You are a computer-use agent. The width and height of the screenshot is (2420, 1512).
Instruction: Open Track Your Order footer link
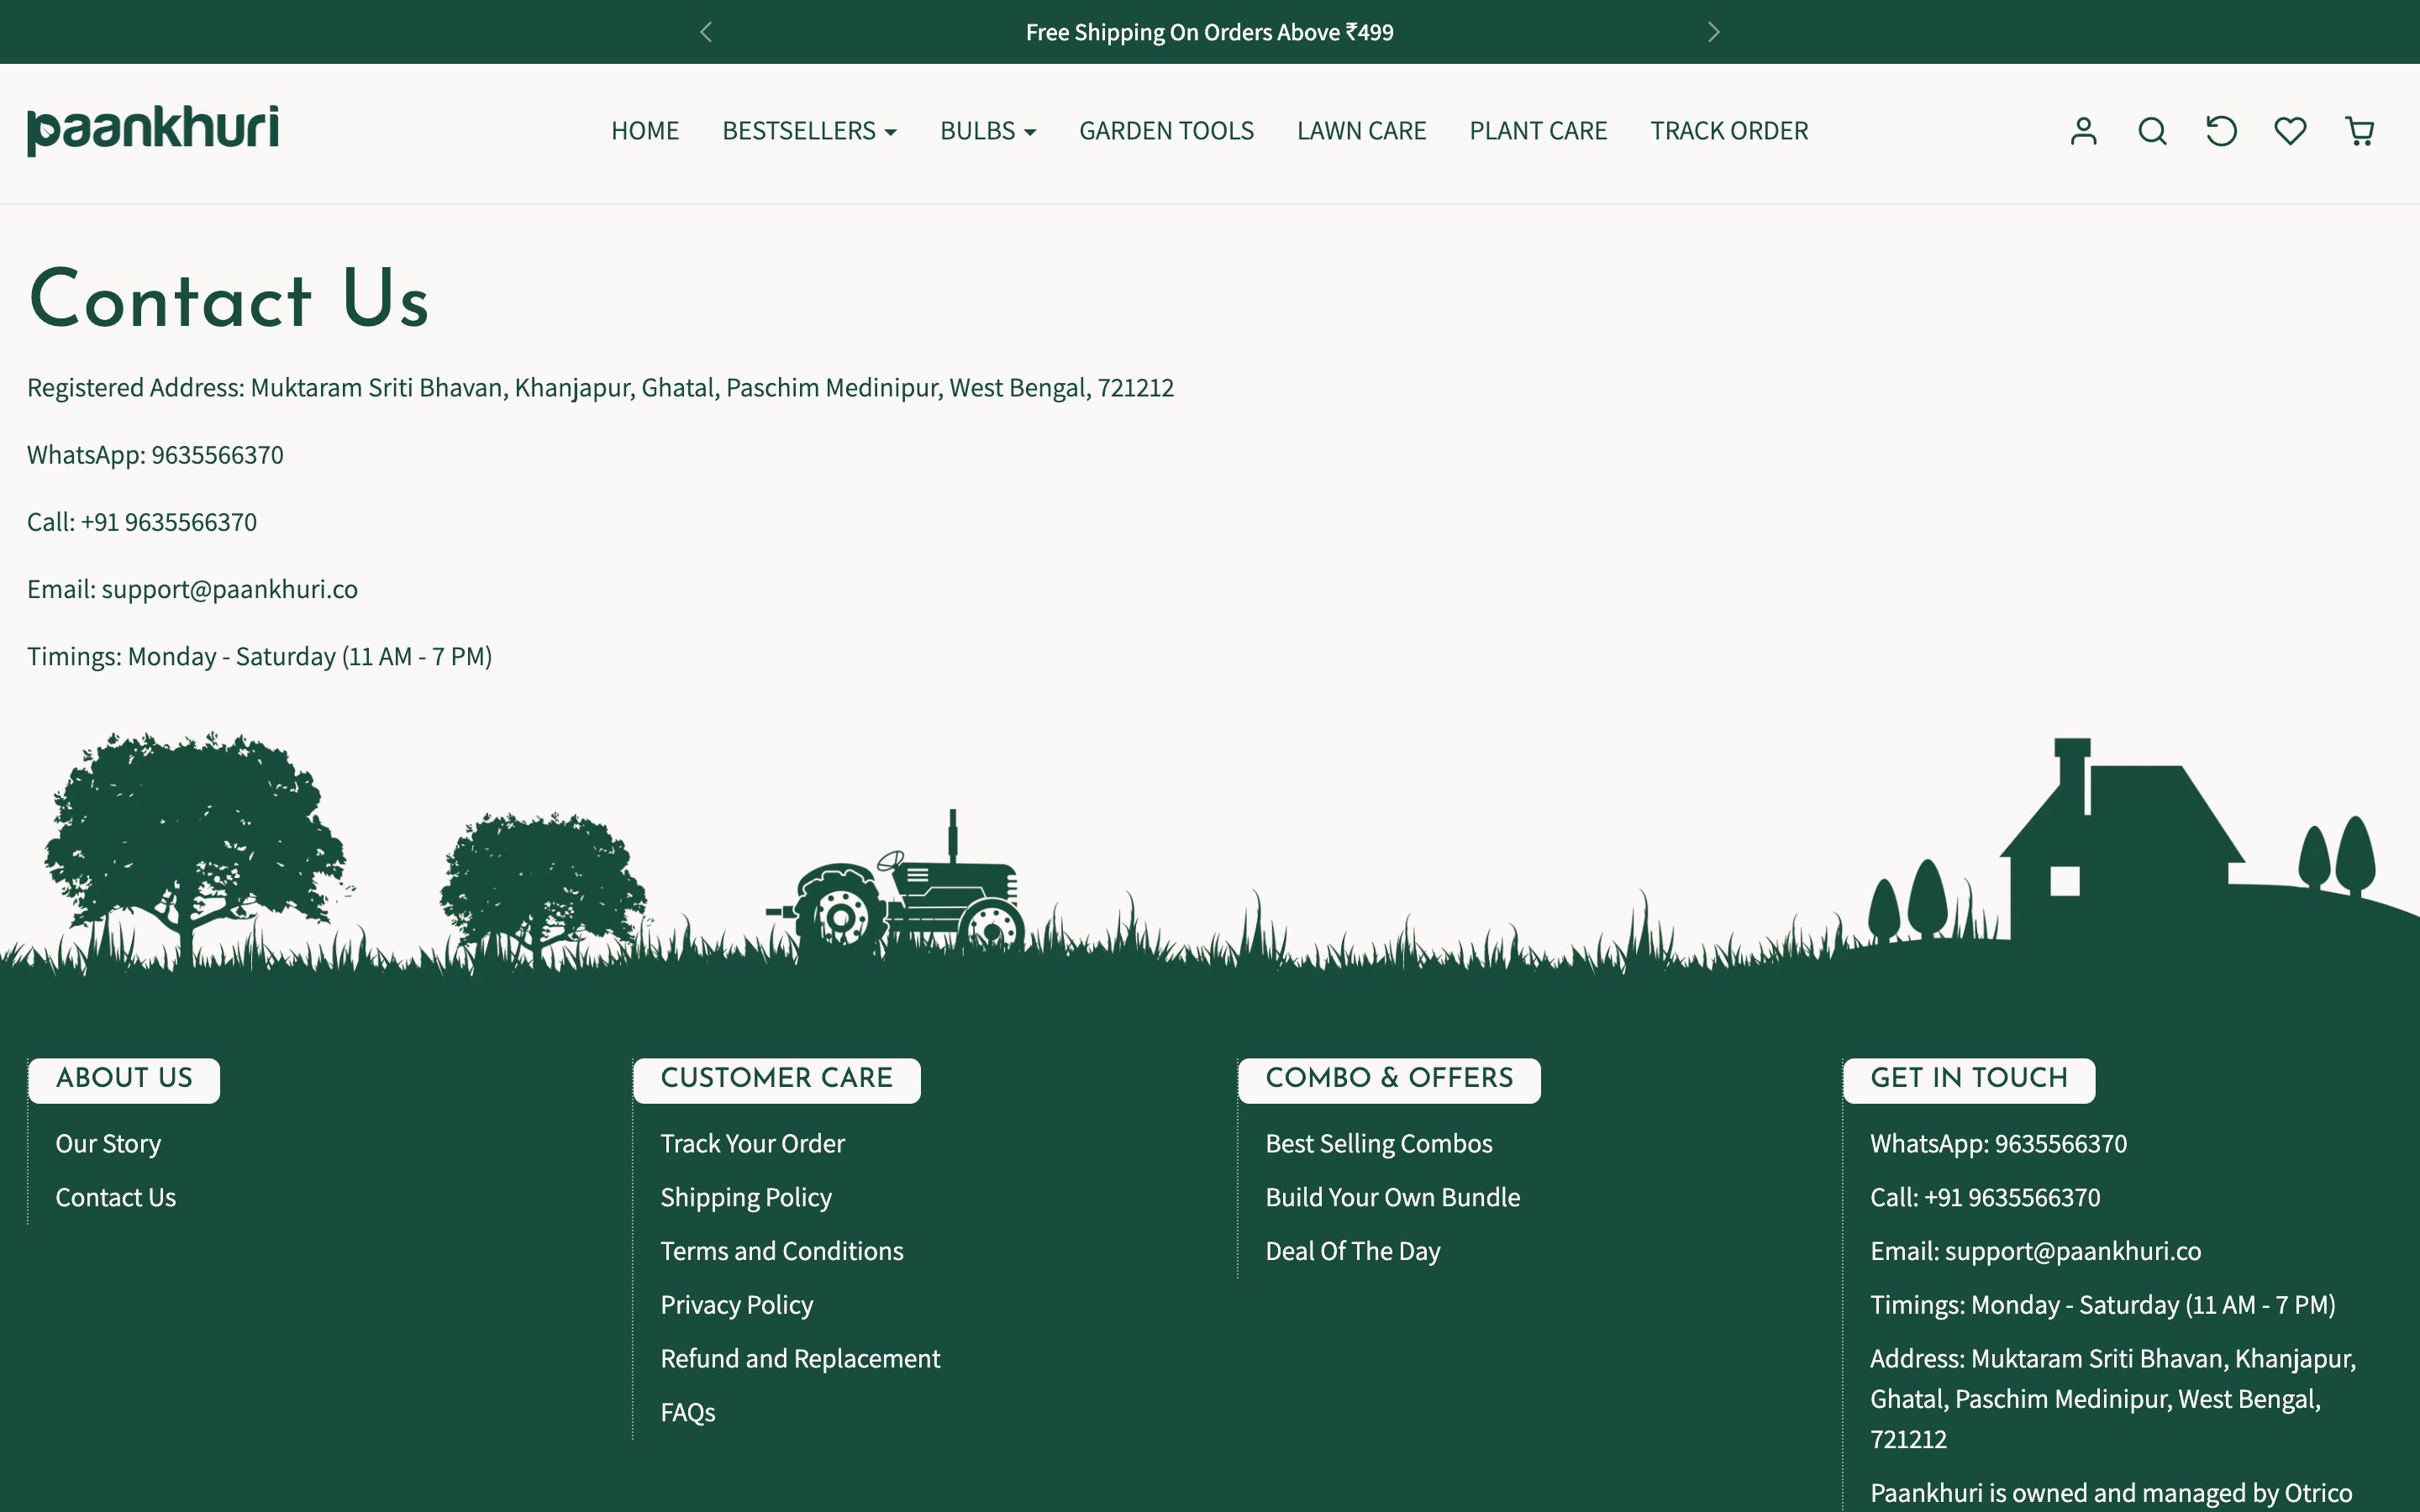(752, 1143)
